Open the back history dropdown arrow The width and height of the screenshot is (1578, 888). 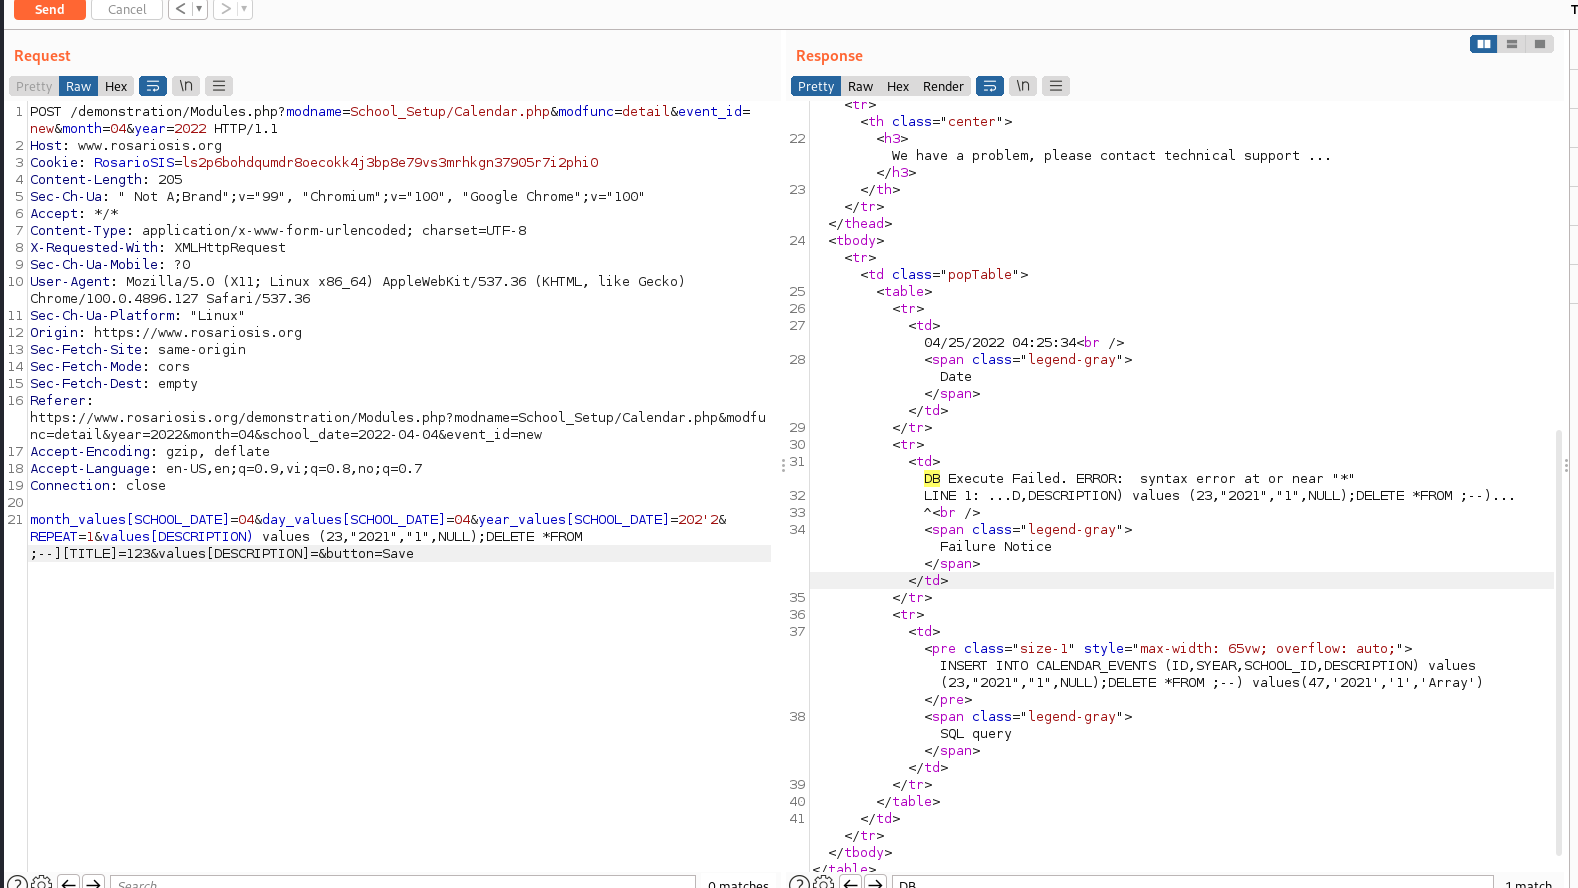coord(199,9)
